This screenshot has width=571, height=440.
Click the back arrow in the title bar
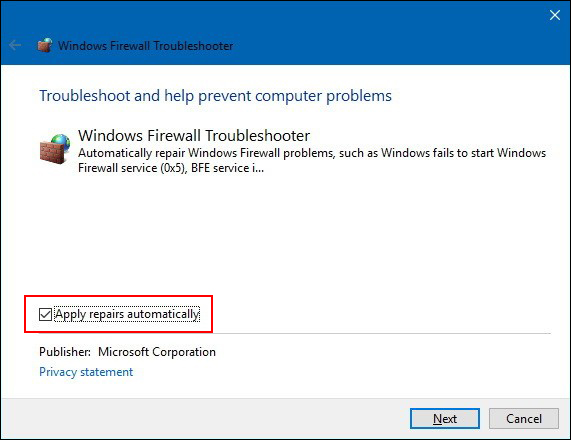[15, 46]
